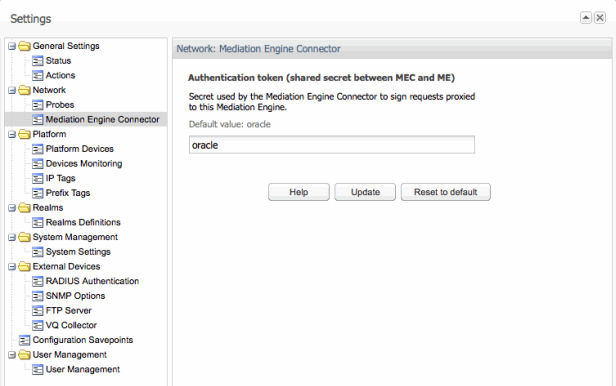Click the System Management folder label
This screenshot has width=616, height=386.
[x=75, y=237]
